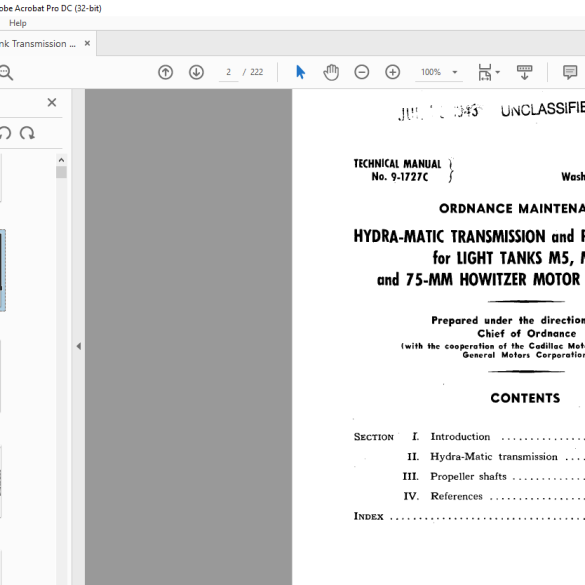Click the page number input field
This screenshot has width=585, height=585.
228,72
